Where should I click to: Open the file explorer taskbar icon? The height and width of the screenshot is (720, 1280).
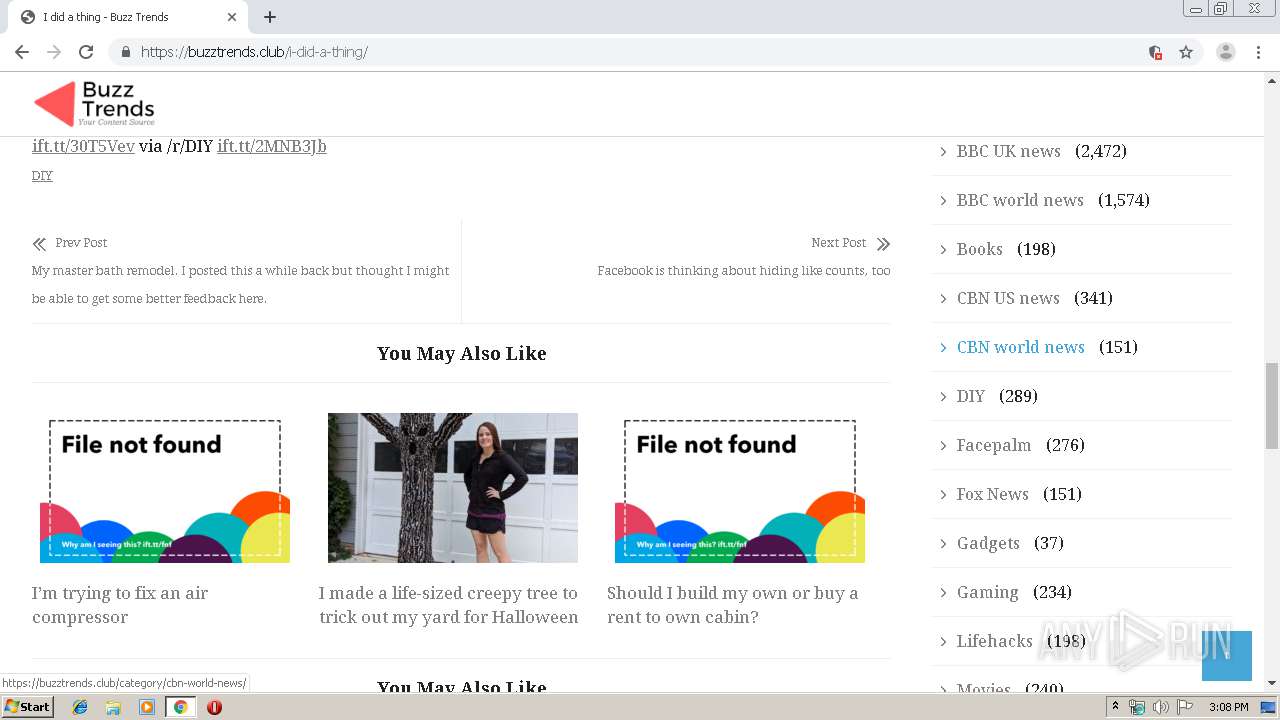(113, 707)
